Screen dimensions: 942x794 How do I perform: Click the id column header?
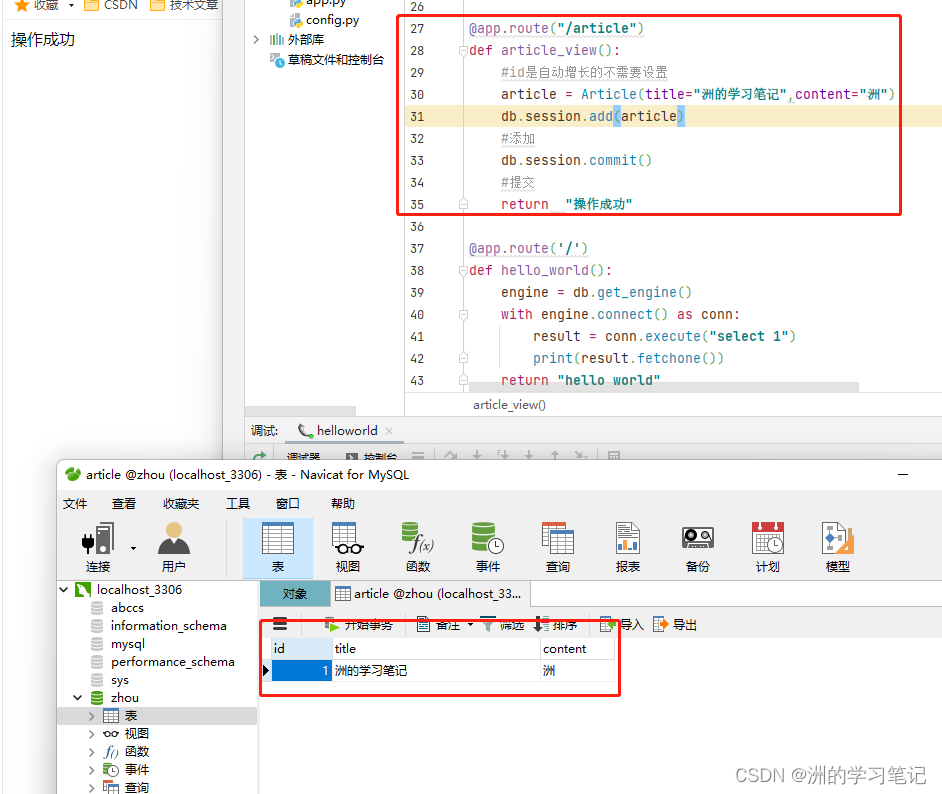(302, 649)
